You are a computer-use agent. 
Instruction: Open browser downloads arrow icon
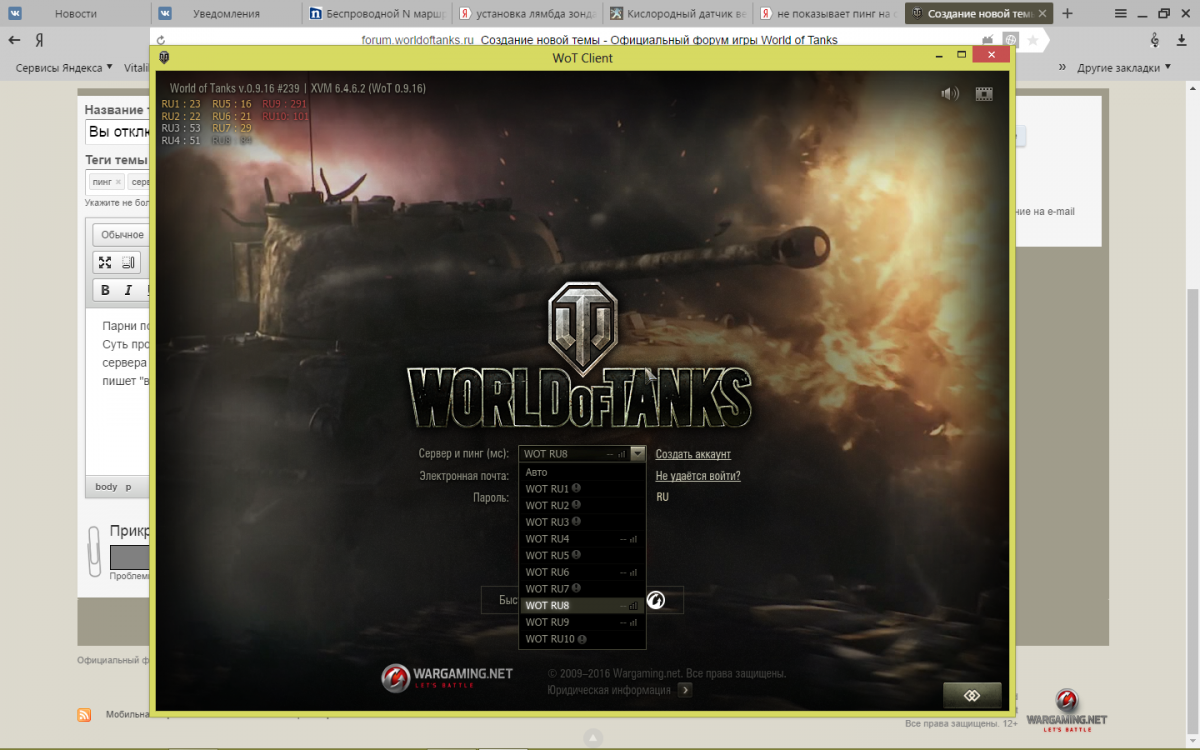(x=1182, y=40)
